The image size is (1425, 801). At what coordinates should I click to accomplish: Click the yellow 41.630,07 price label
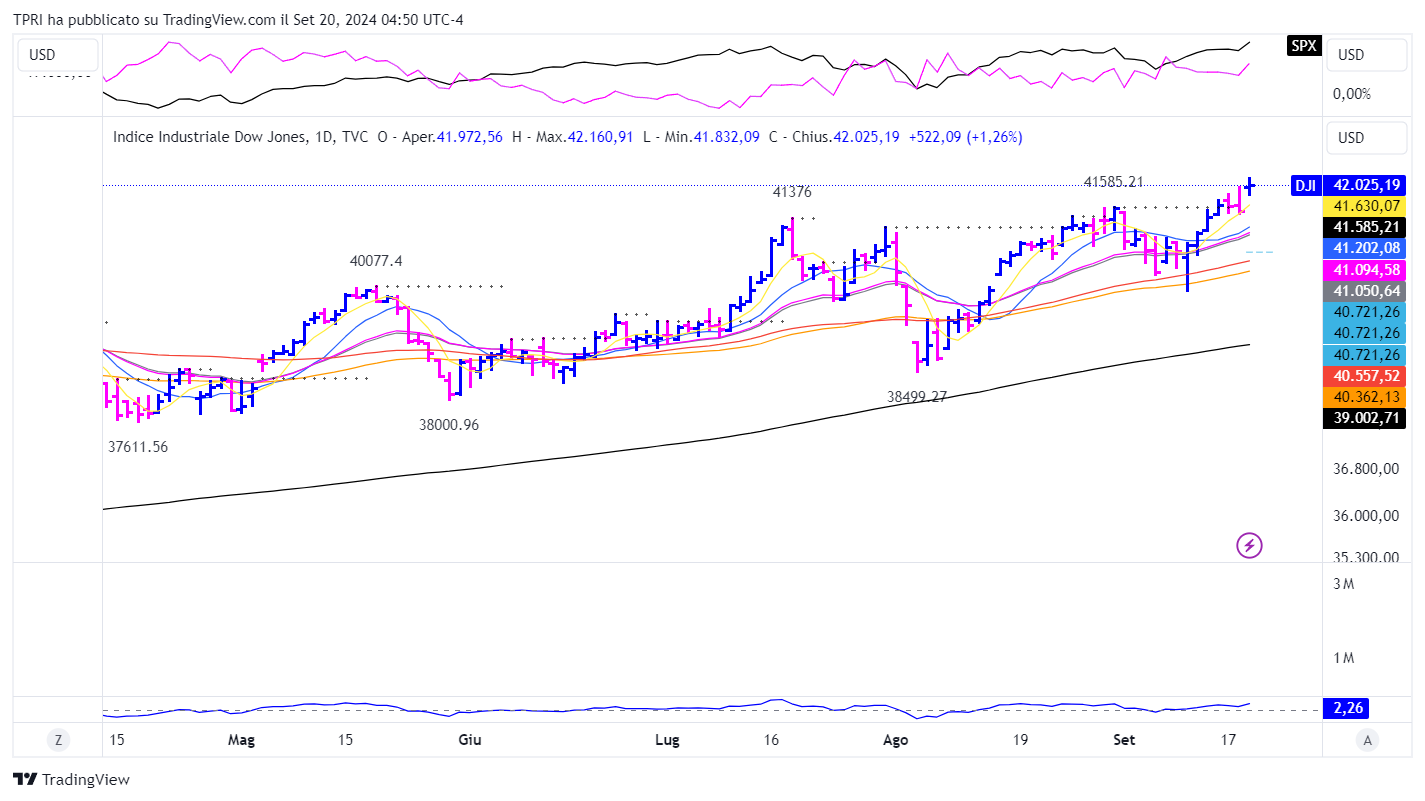tap(1364, 205)
